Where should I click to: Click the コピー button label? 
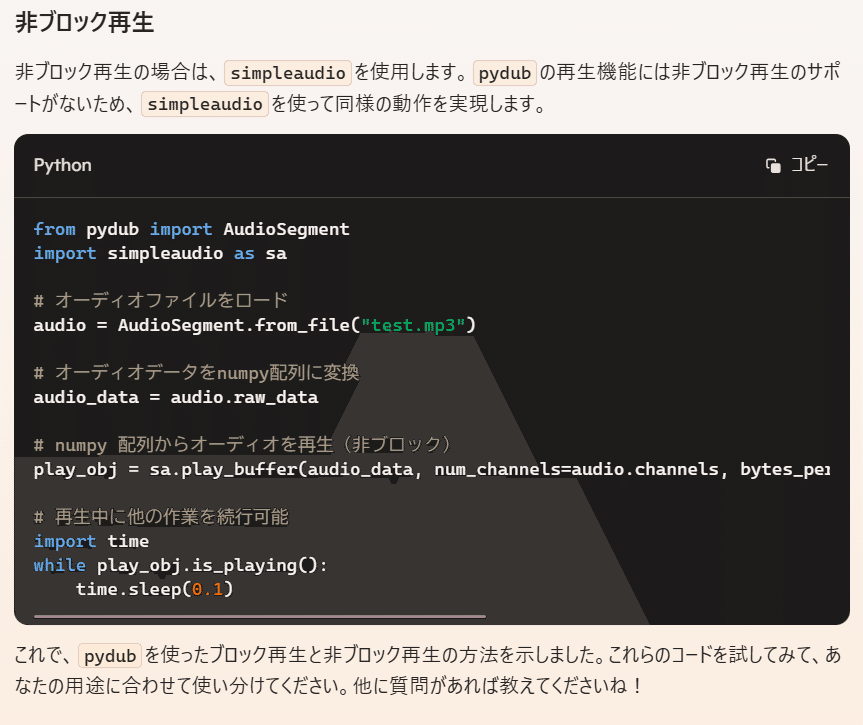pos(810,165)
